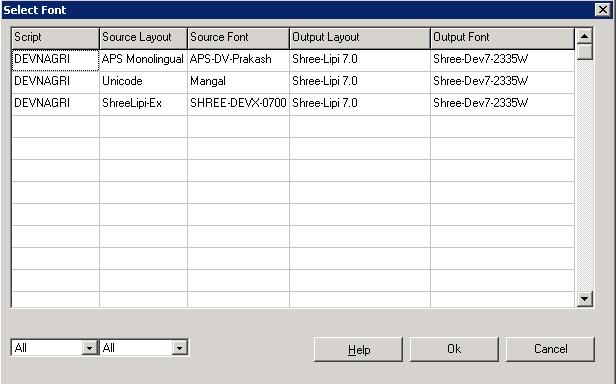Click the scroll down arrow
The width and height of the screenshot is (616, 384).
click(585, 299)
